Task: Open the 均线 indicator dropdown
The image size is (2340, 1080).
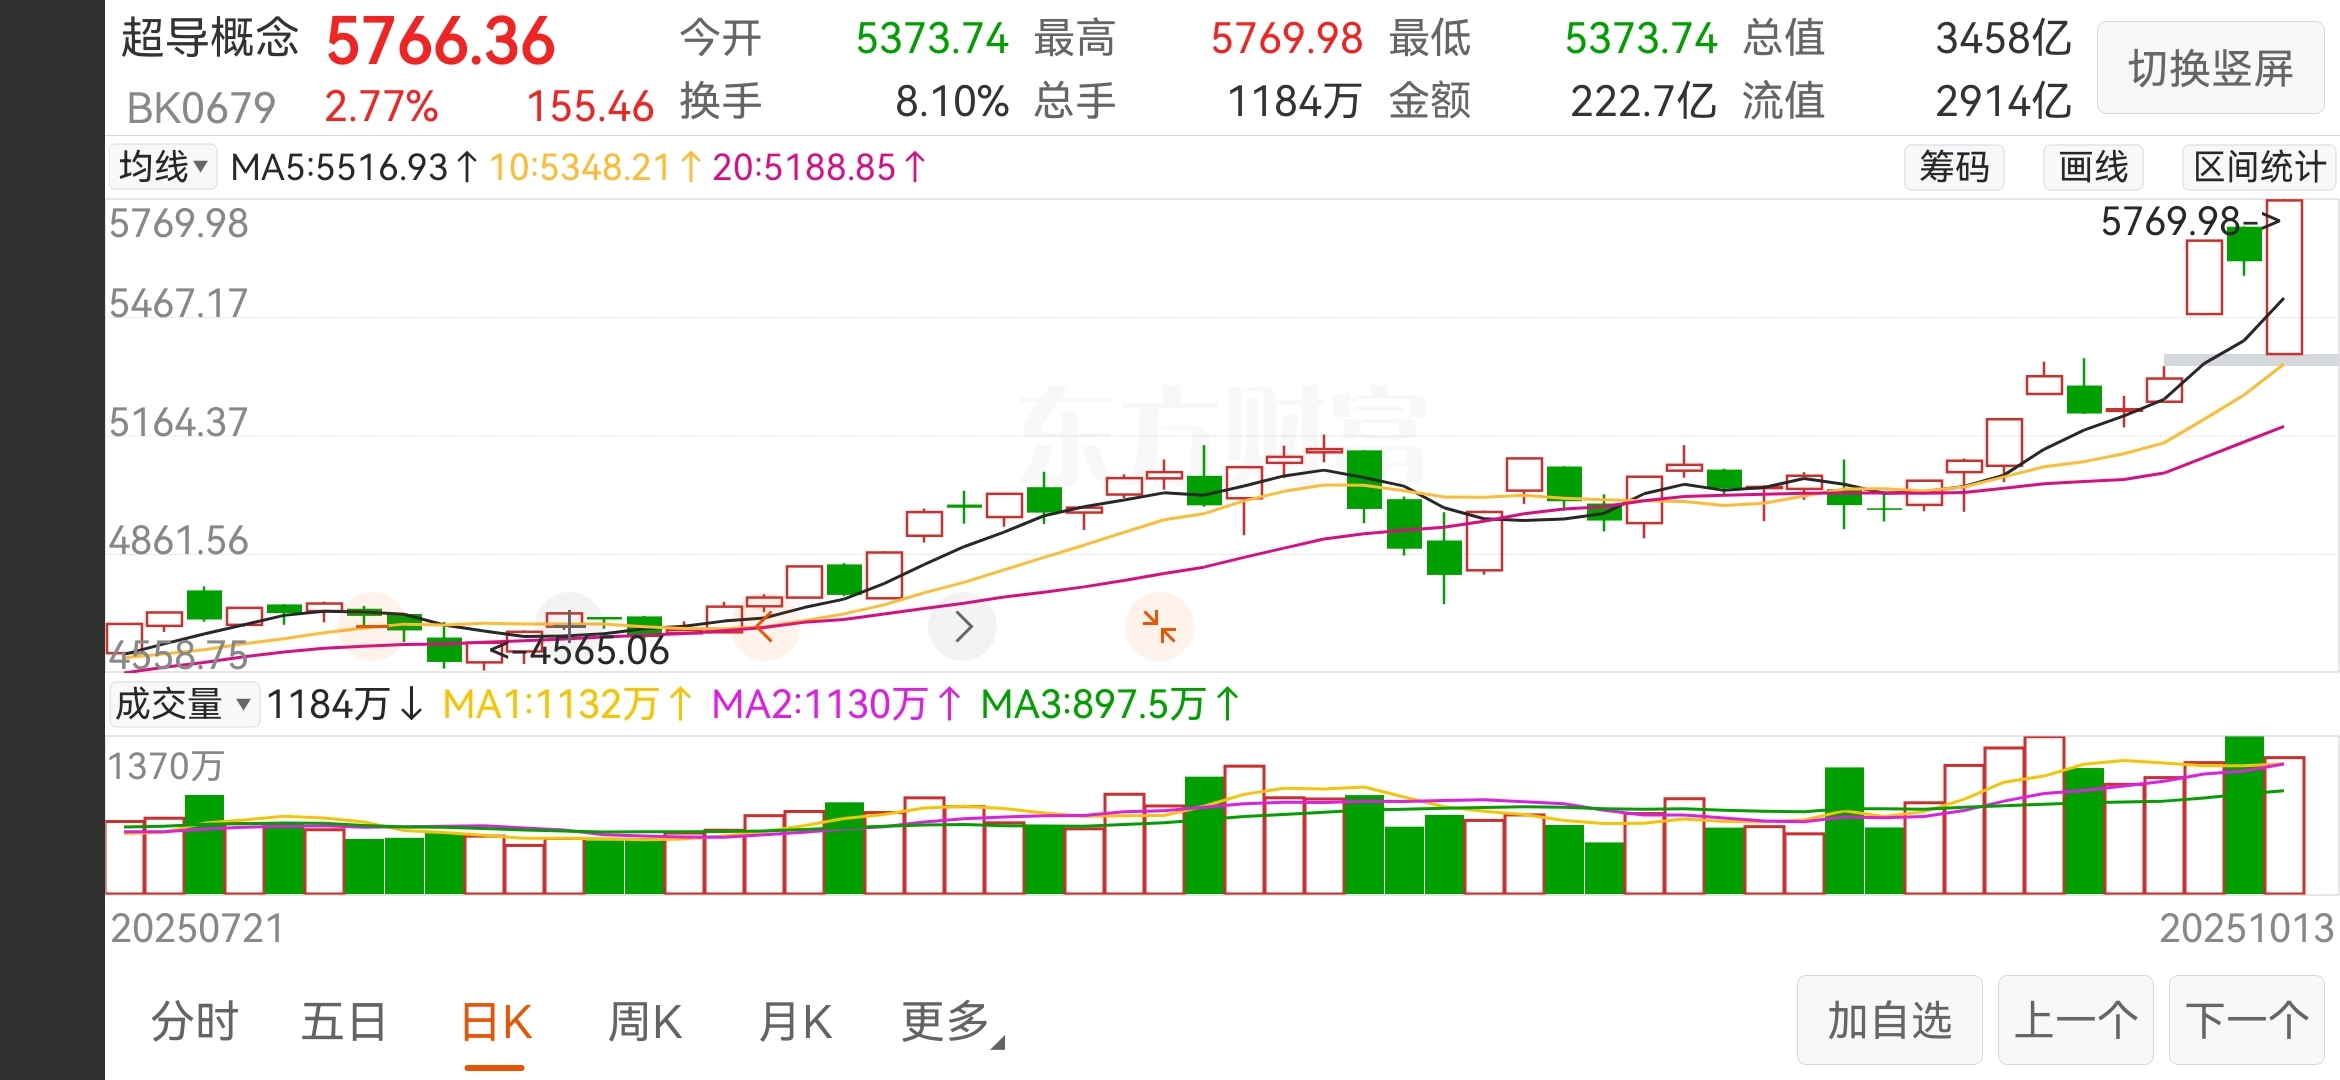Action: (163, 167)
